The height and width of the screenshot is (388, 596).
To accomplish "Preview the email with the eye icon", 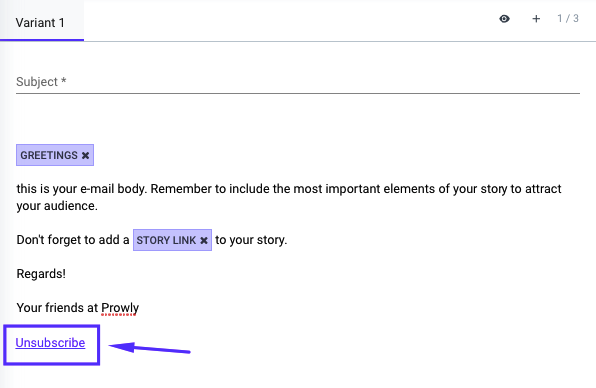I will (x=504, y=19).
